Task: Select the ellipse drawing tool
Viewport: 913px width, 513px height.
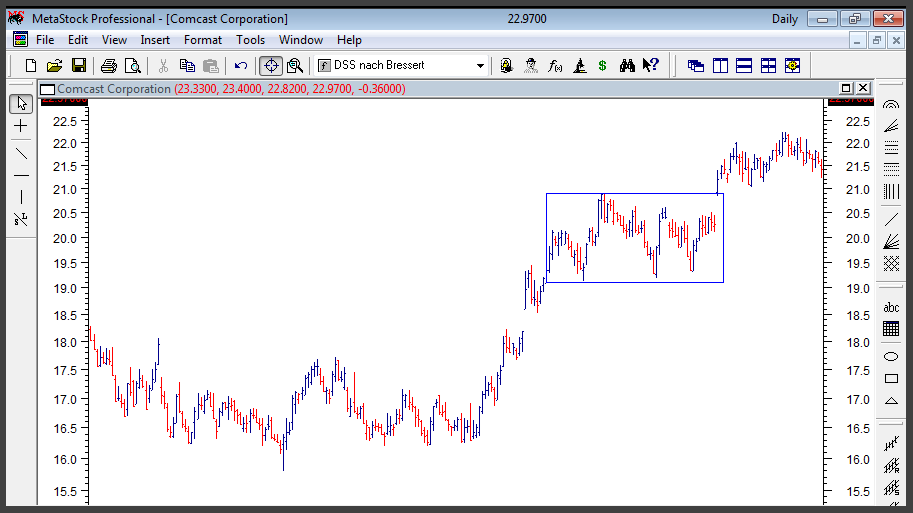Action: [x=891, y=356]
